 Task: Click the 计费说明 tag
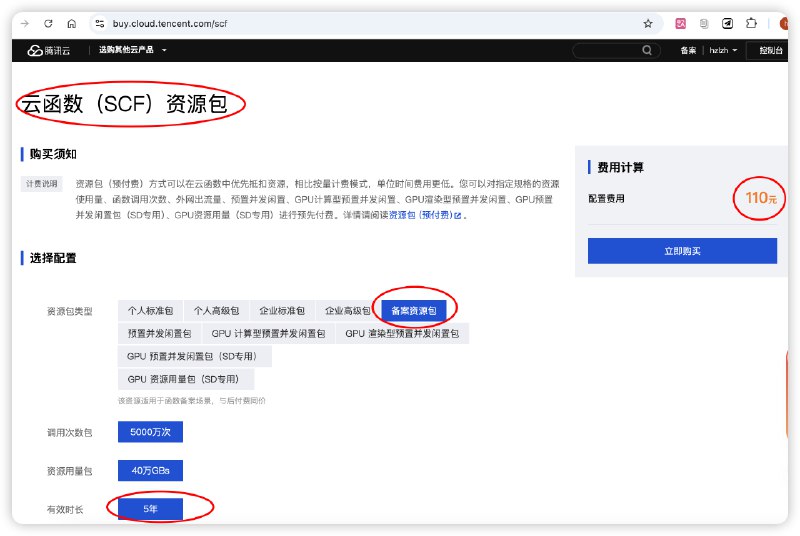42,184
